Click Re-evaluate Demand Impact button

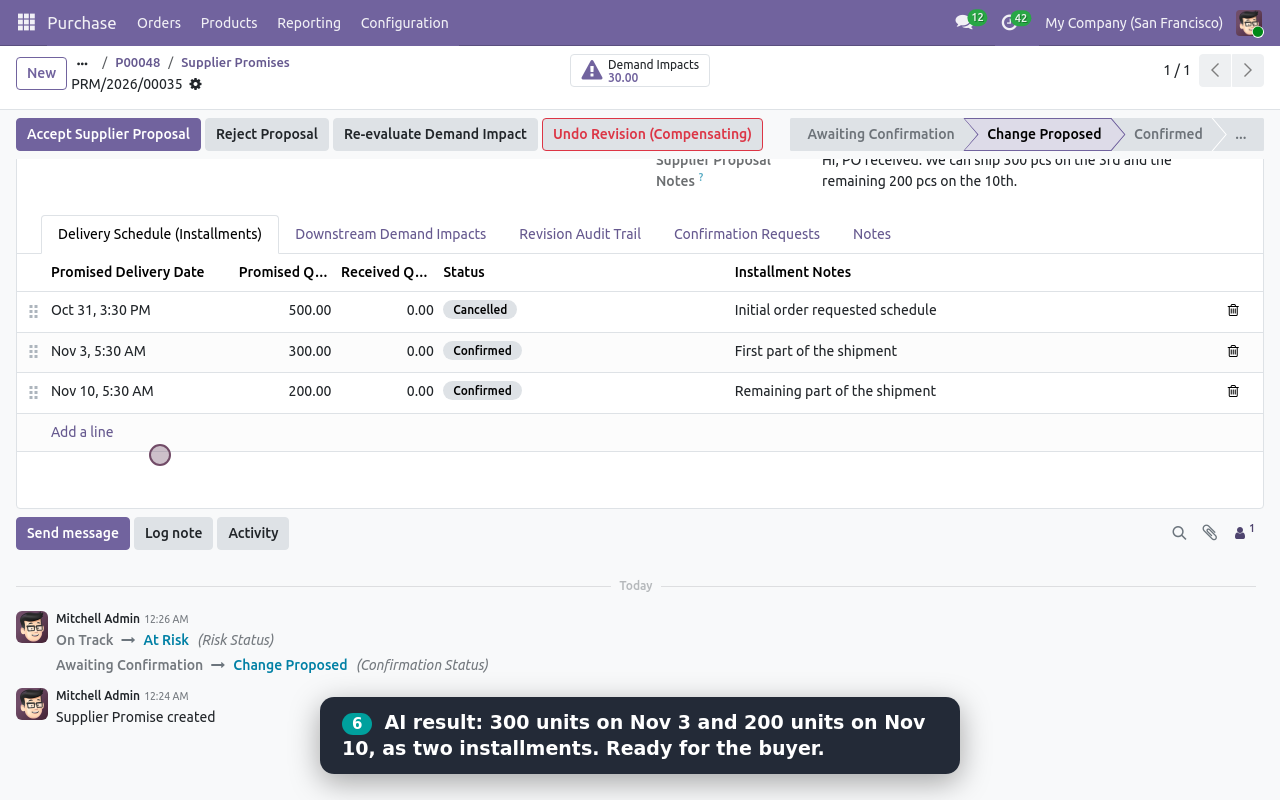click(x=435, y=134)
